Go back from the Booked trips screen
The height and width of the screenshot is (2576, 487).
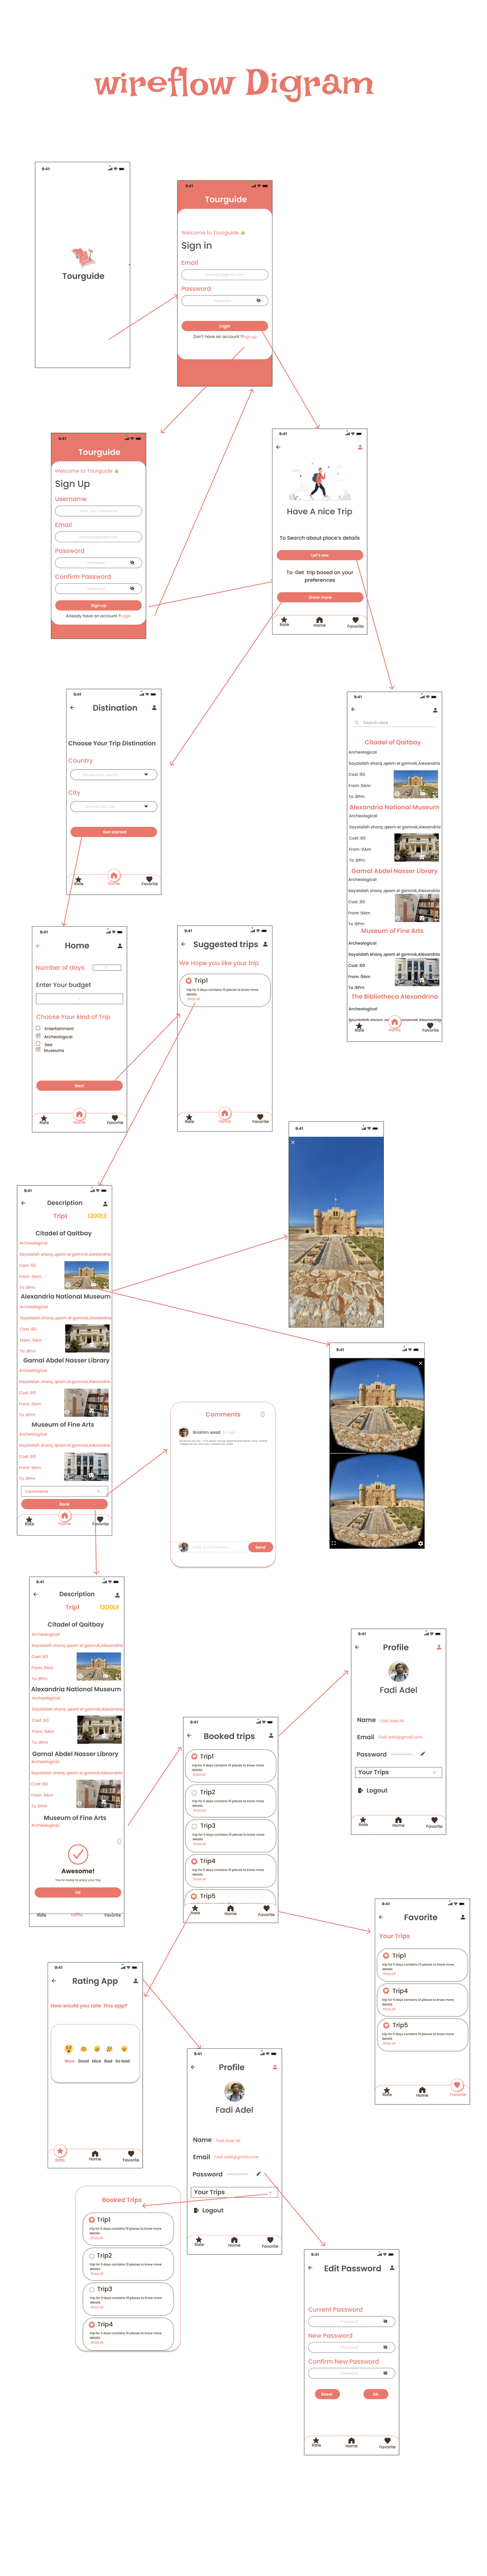(189, 1735)
